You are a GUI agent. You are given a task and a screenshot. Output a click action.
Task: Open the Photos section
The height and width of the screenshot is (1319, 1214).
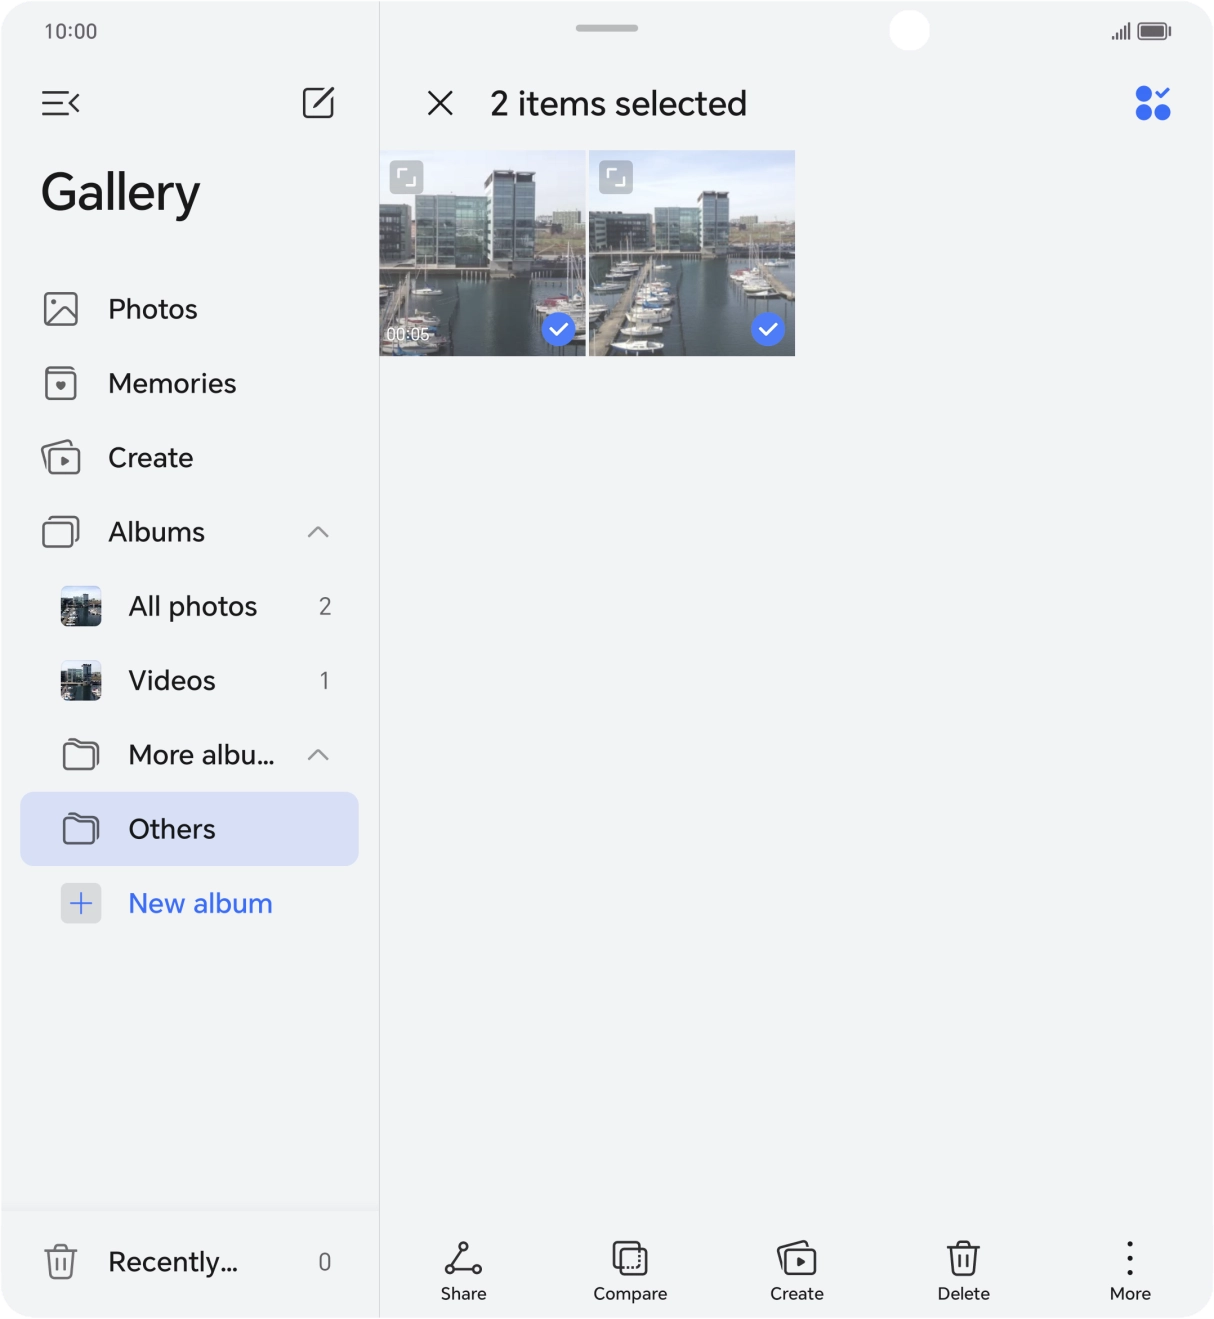[152, 309]
